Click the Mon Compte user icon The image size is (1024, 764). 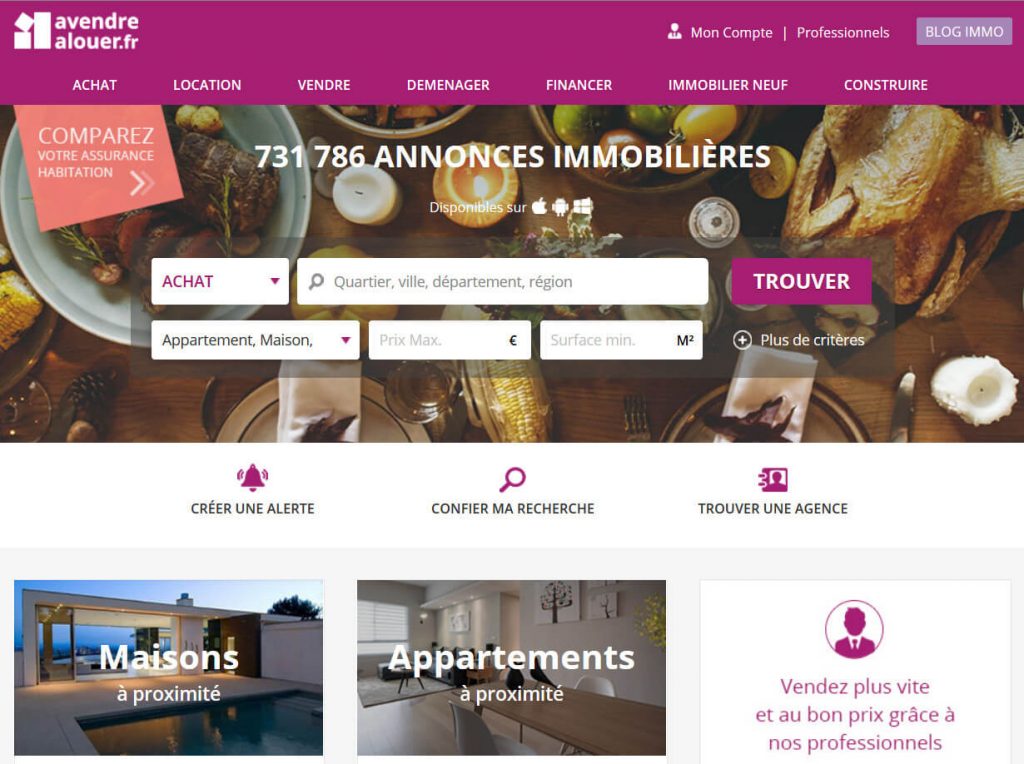pos(675,31)
